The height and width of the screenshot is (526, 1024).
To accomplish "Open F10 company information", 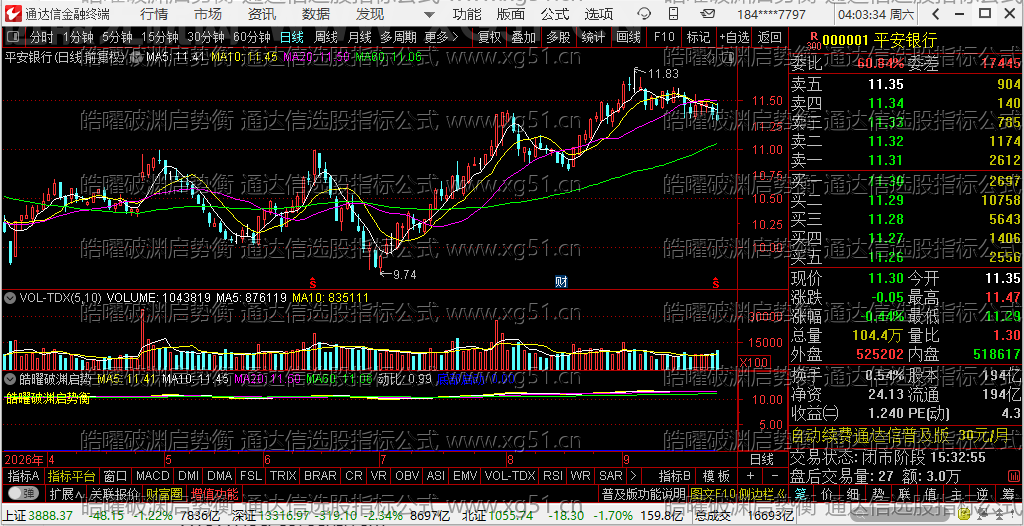I will [664, 37].
